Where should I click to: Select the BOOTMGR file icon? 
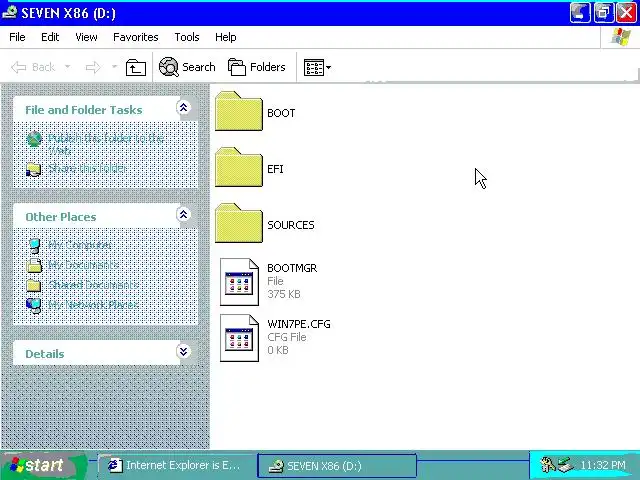pyautogui.click(x=239, y=282)
